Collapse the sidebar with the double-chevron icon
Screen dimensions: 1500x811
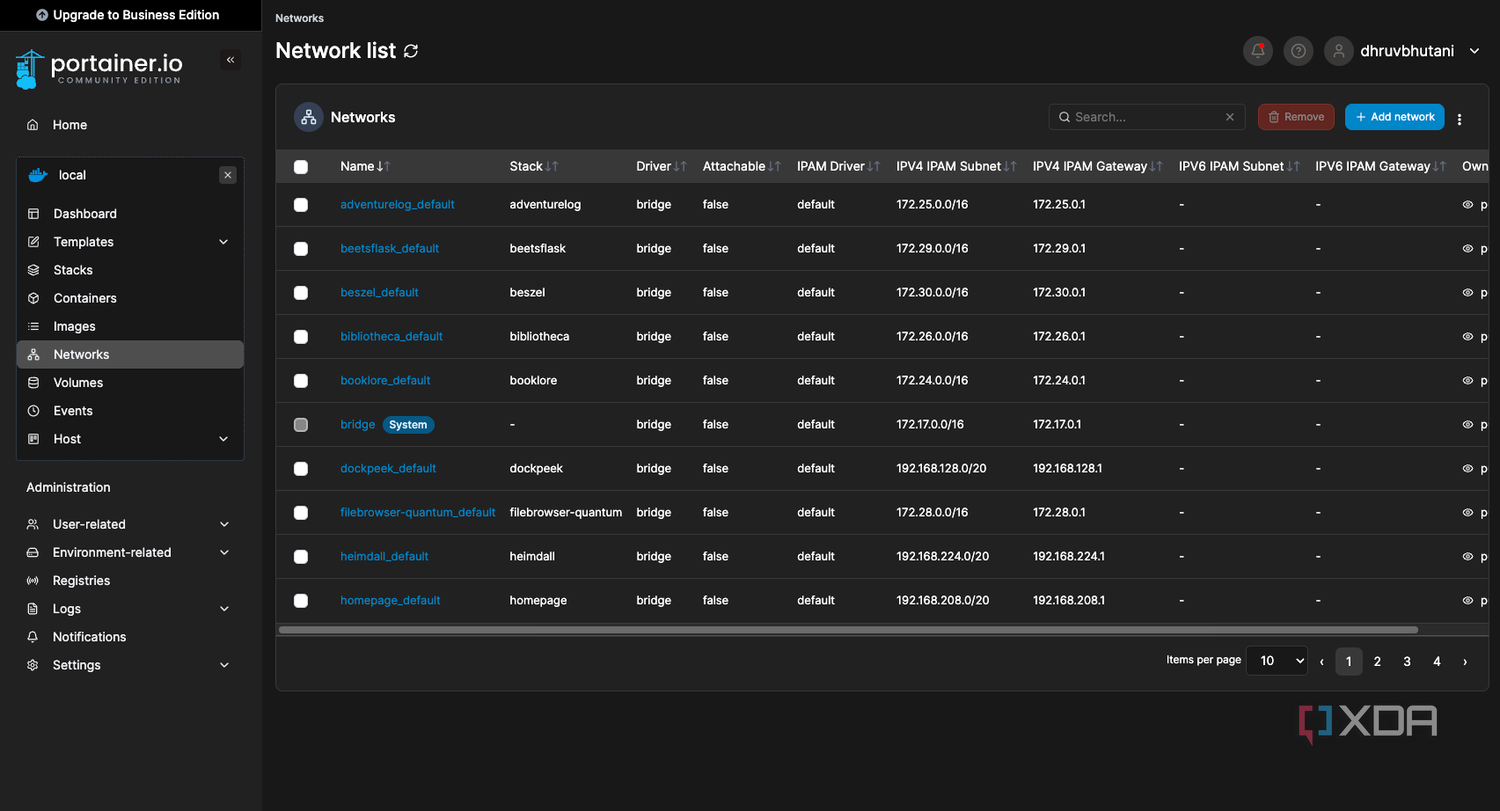point(231,60)
